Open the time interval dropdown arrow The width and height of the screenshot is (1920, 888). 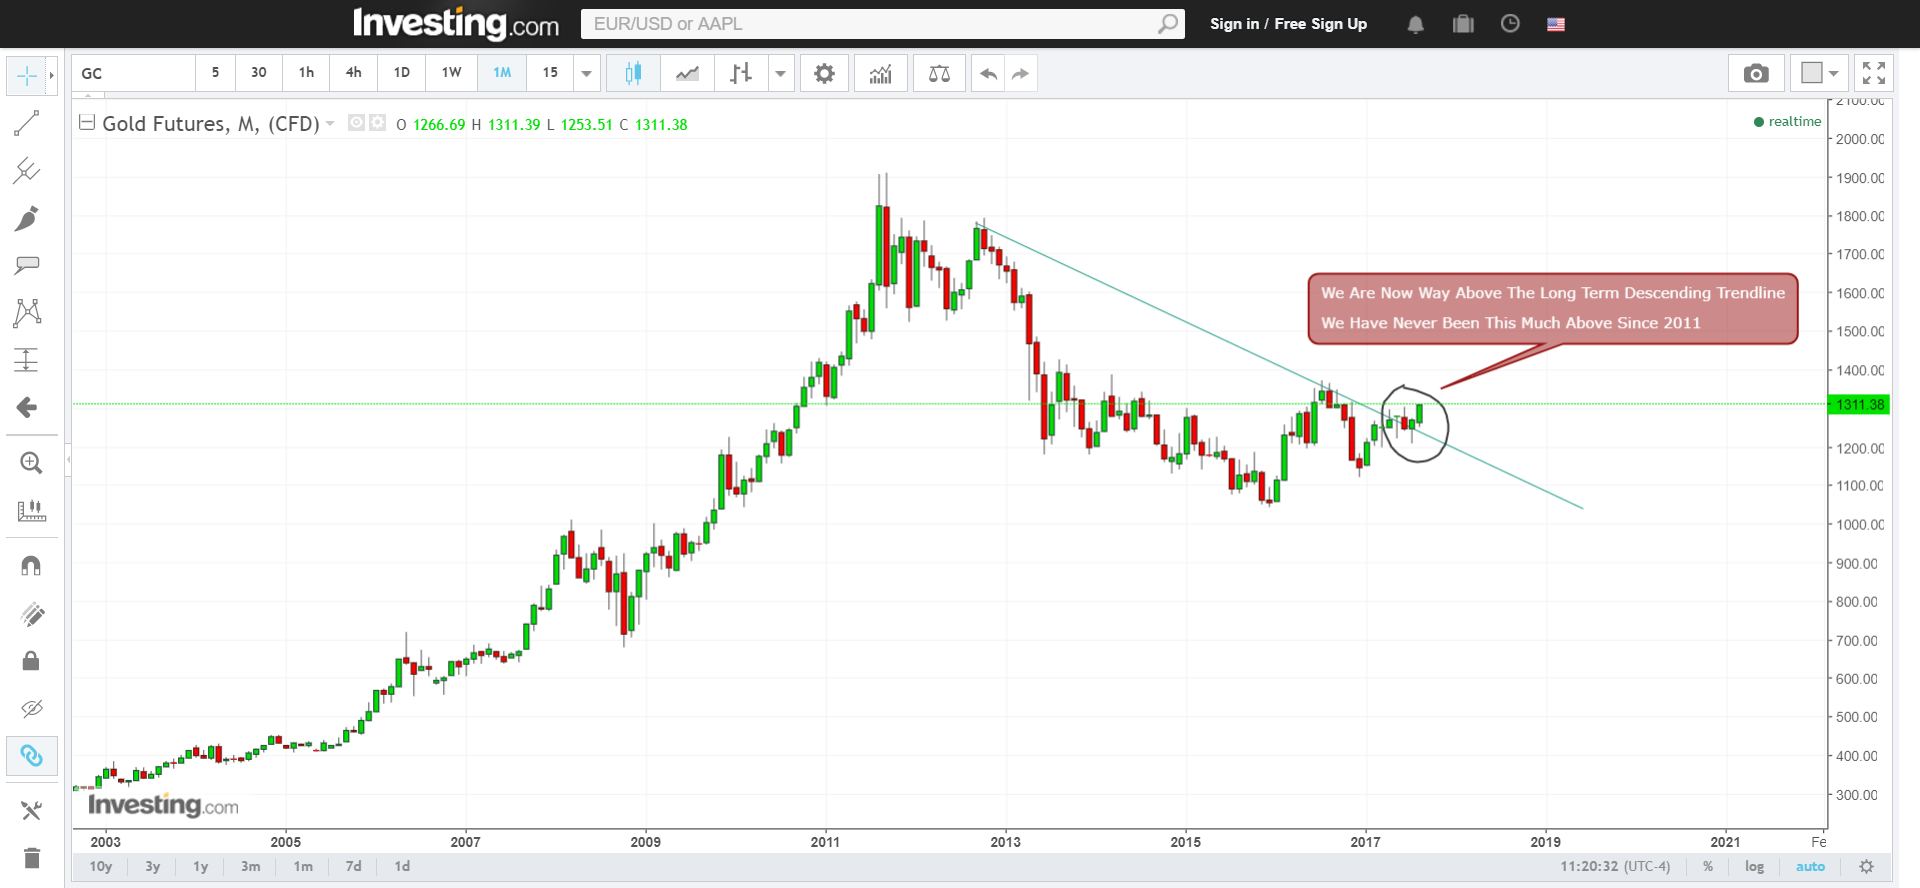point(587,73)
